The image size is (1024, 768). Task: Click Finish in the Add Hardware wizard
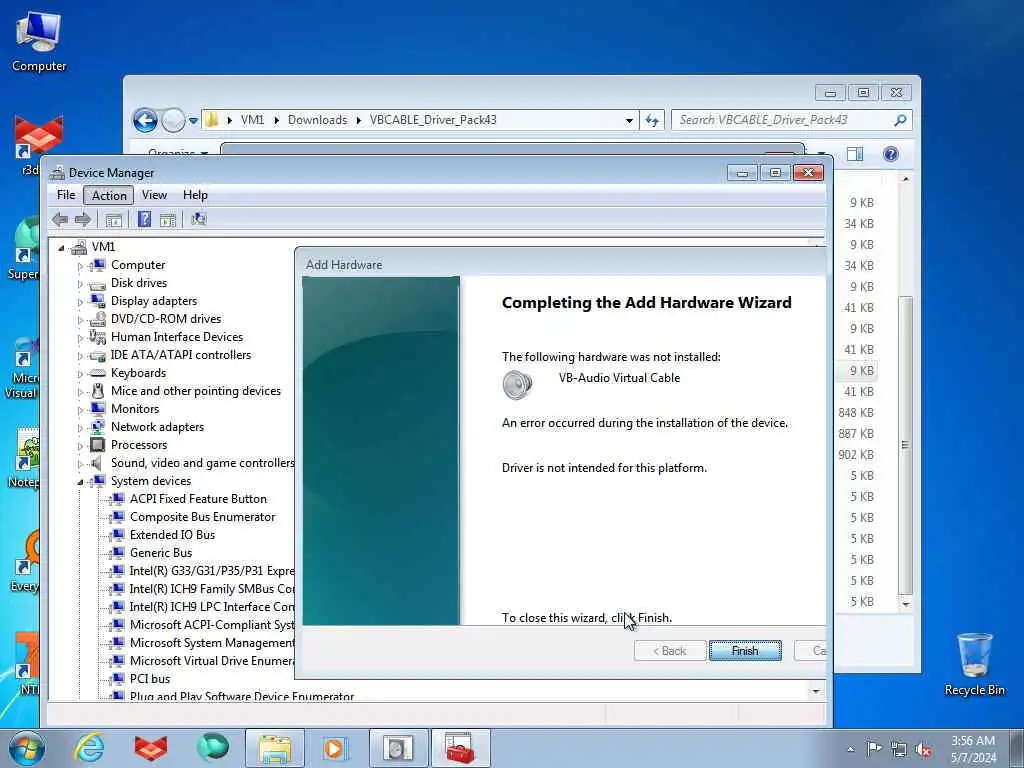coord(745,650)
